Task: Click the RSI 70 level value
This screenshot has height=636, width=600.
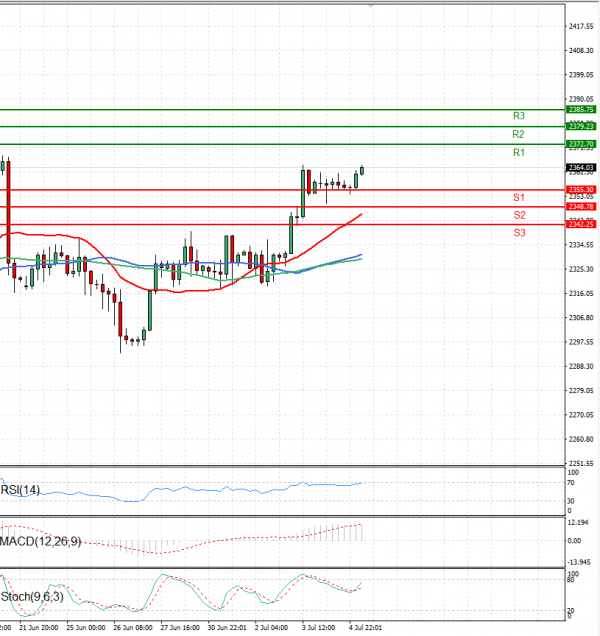Action: [x=570, y=483]
